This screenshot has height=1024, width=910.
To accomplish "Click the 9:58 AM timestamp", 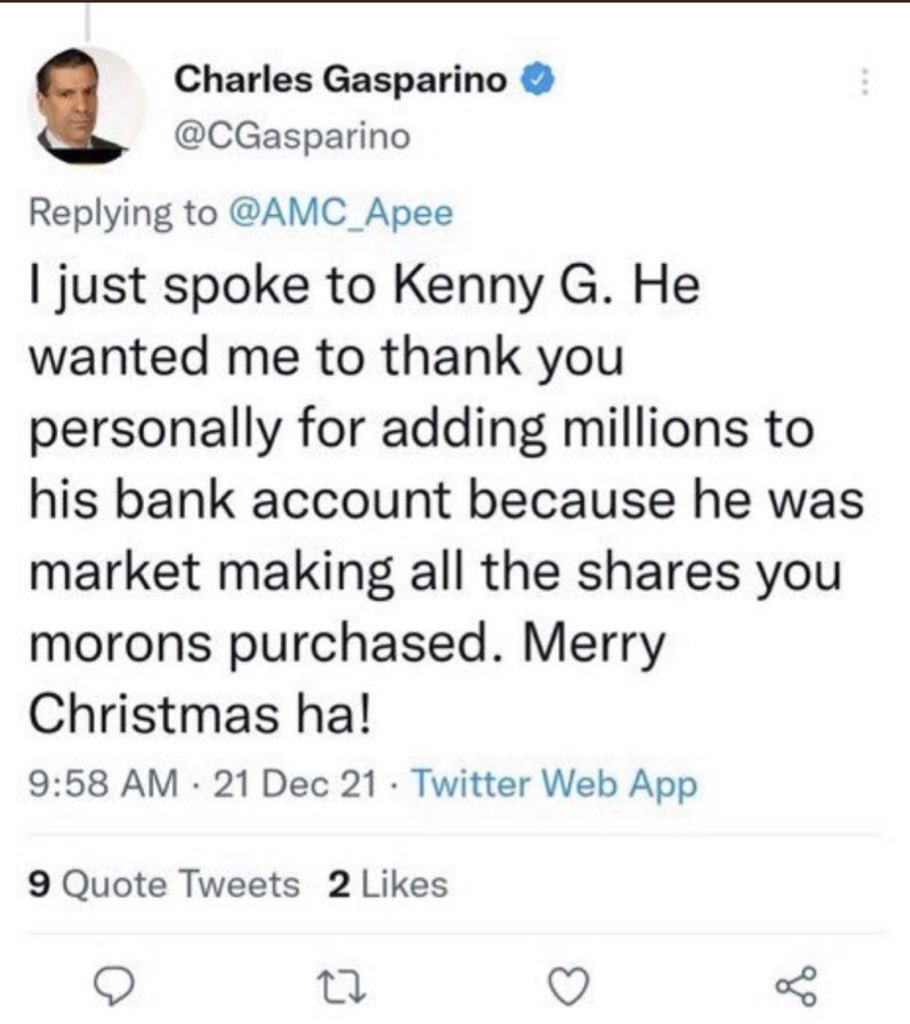I will (x=97, y=785).
